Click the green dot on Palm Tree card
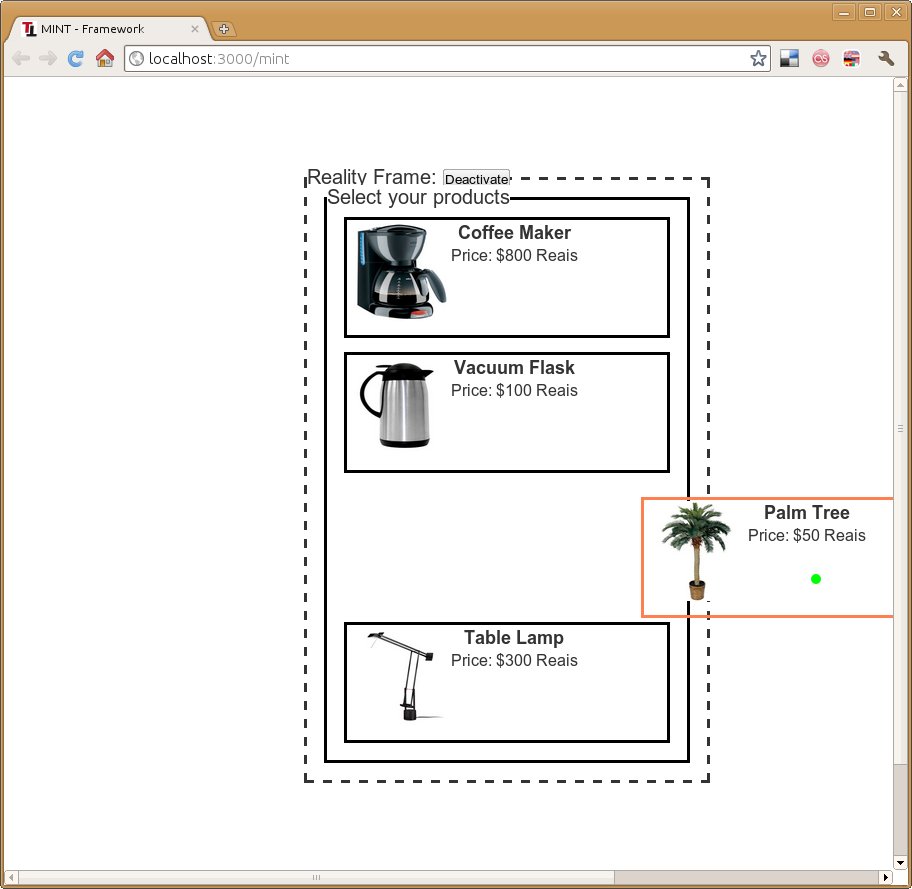Screen dimensions: 912x889 tap(816, 579)
